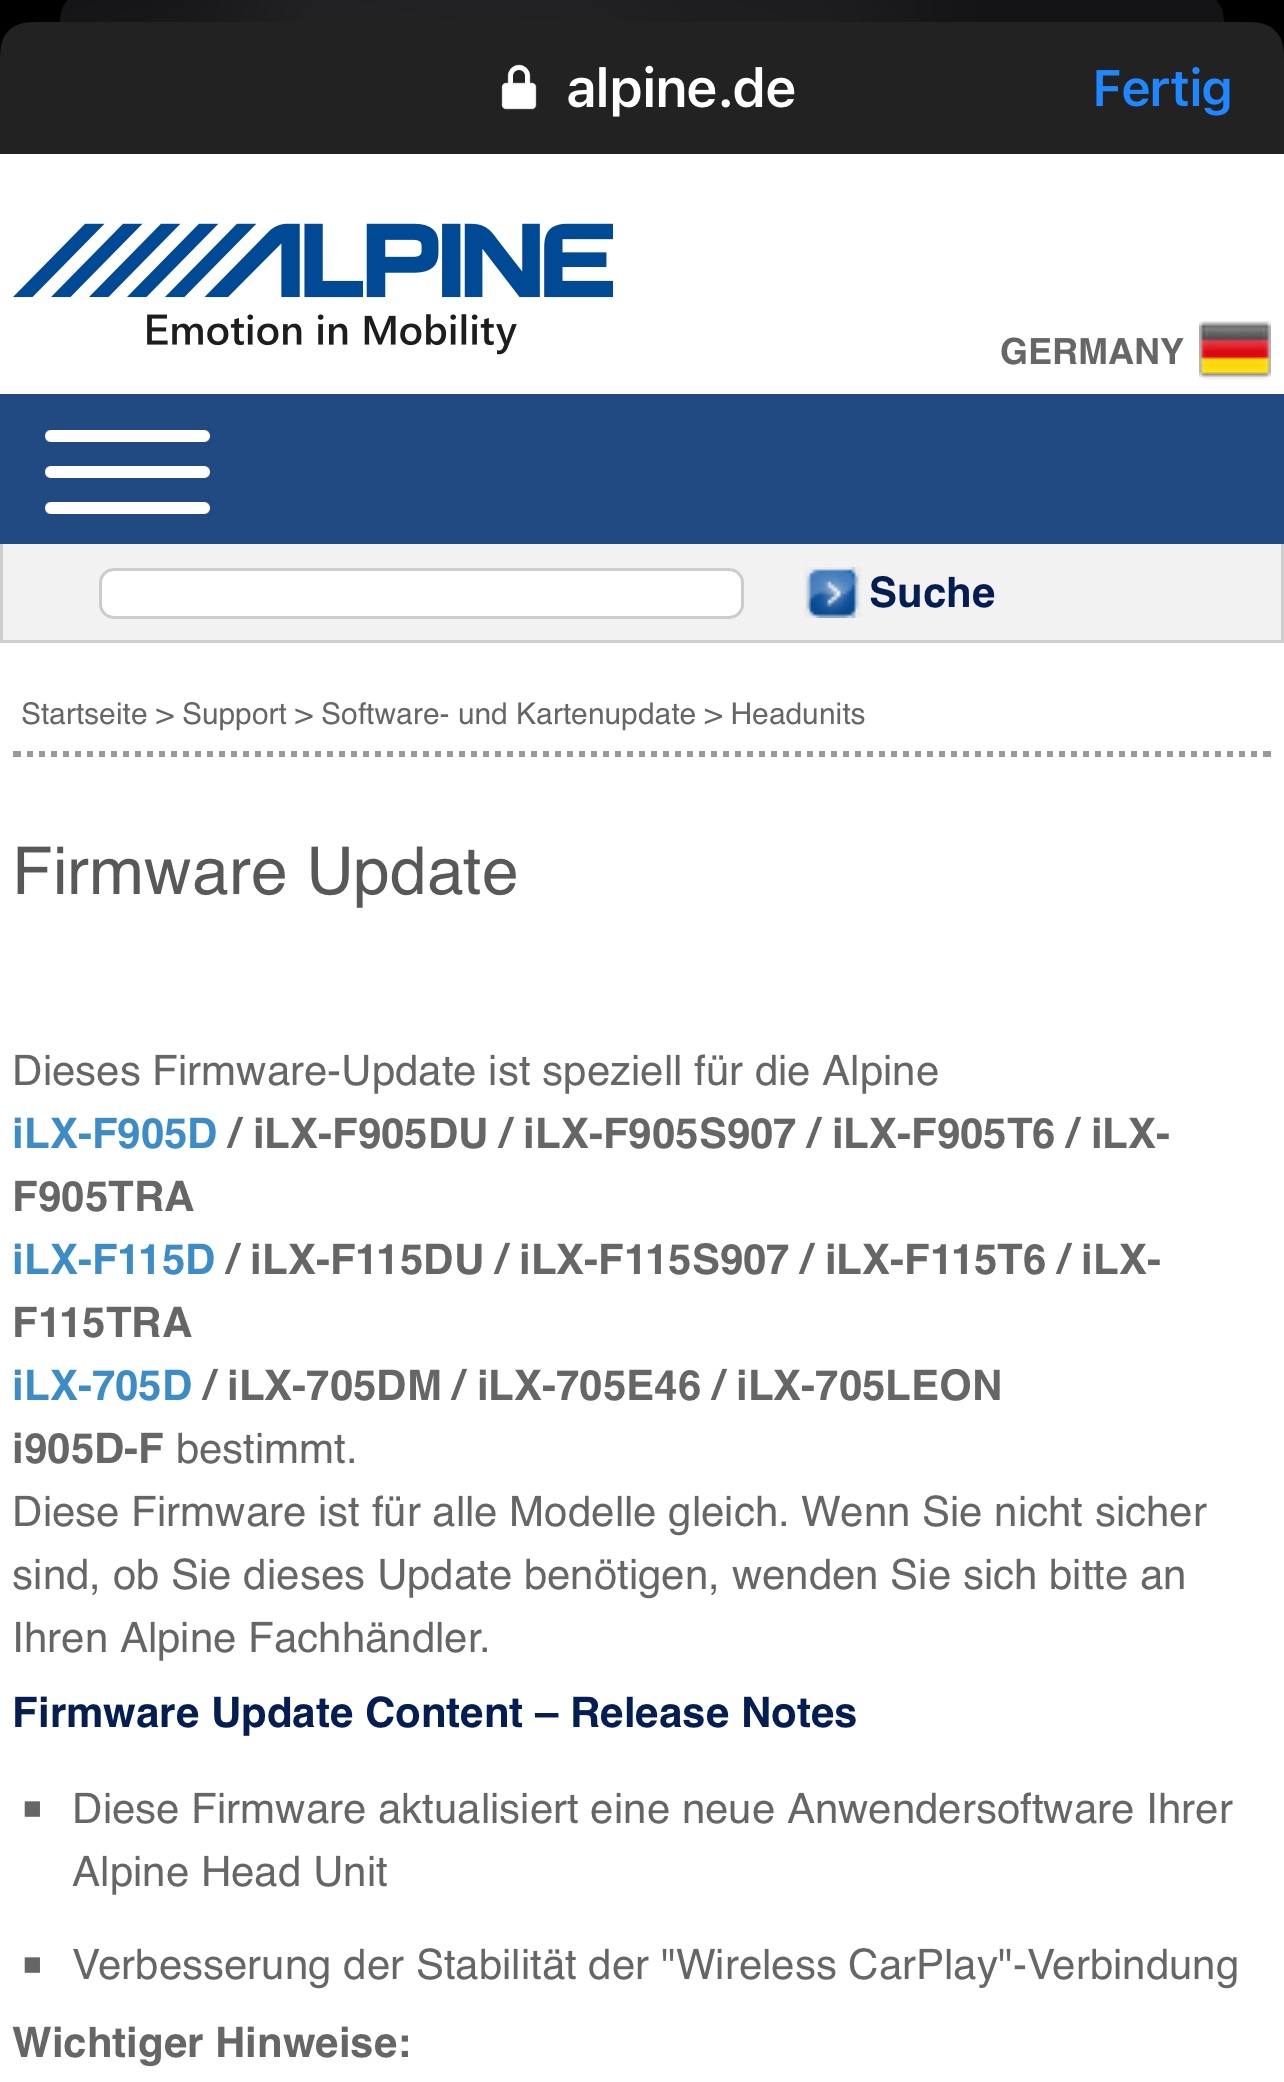The height and width of the screenshot is (2082, 1284).
Task: Click the blue Suche arrow icon
Action: click(831, 593)
